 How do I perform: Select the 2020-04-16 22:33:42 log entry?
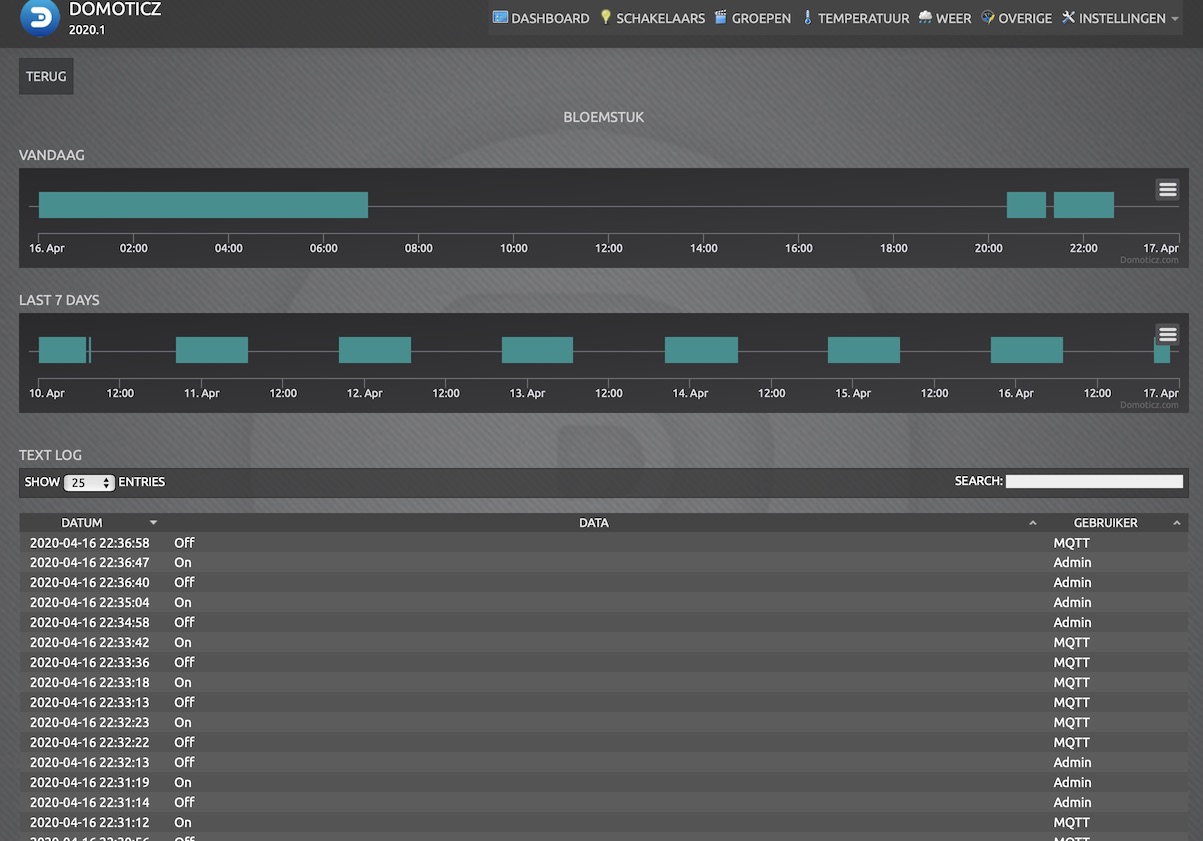point(603,642)
